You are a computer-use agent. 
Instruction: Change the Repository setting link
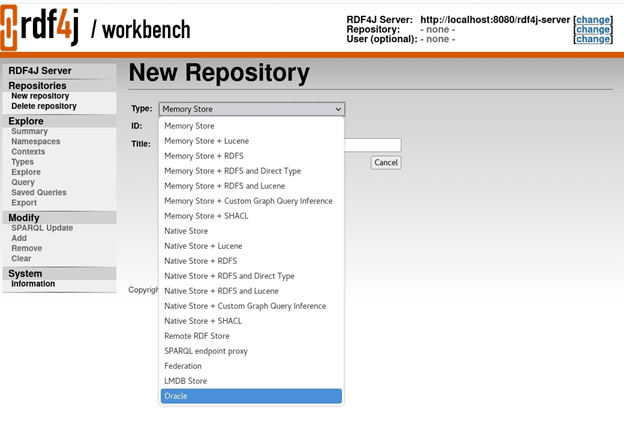click(x=593, y=29)
